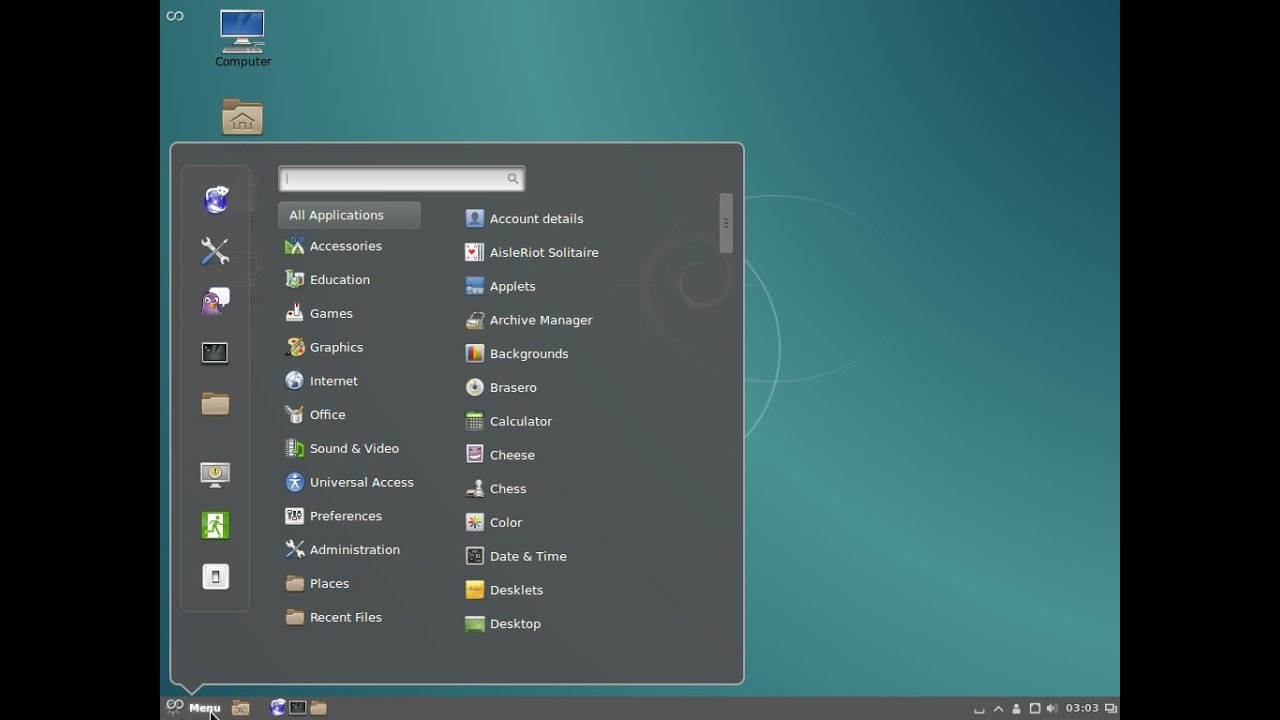Open the Home folder desktop icon
This screenshot has height=720, width=1280.
click(x=242, y=117)
